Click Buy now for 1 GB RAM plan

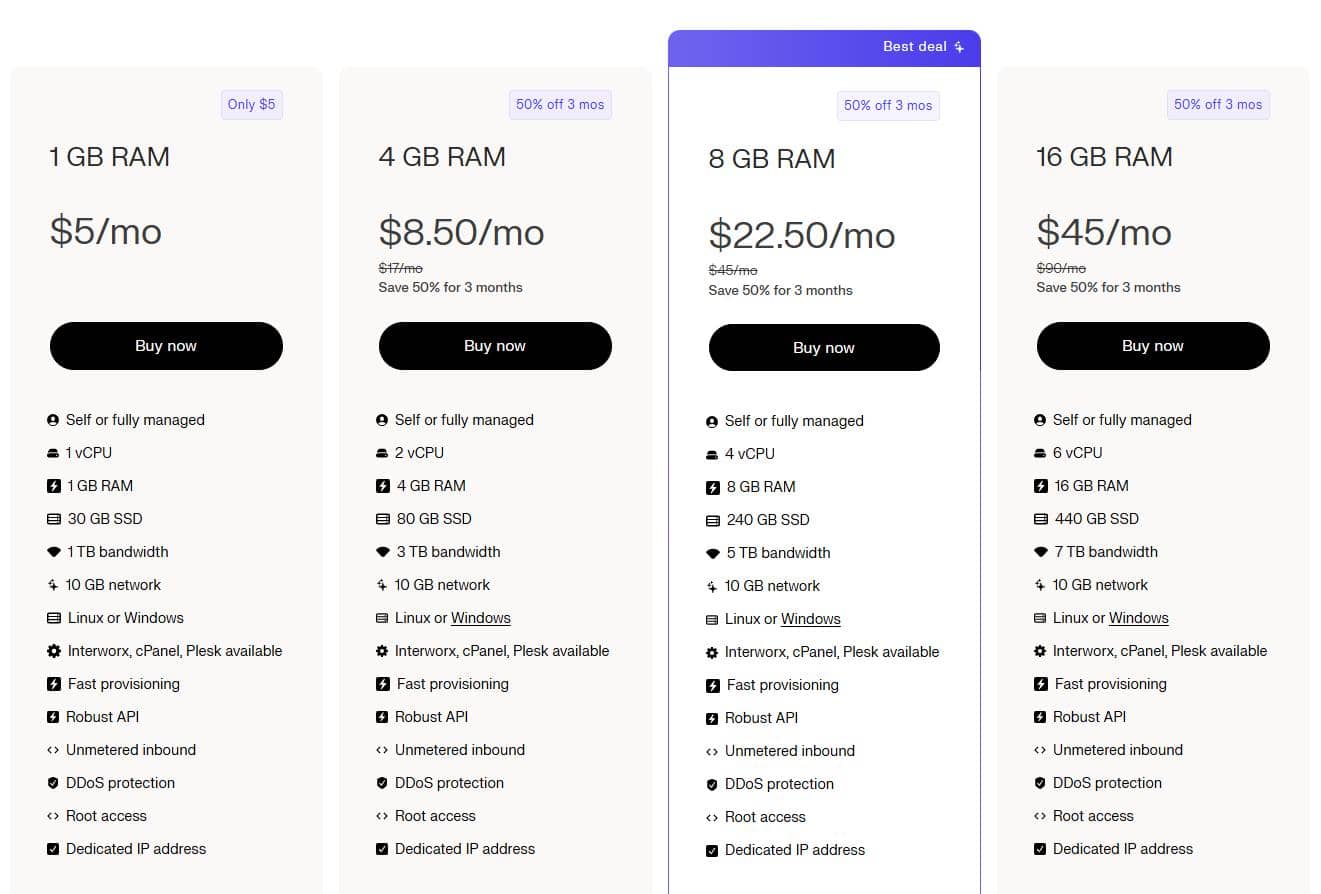(x=166, y=346)
